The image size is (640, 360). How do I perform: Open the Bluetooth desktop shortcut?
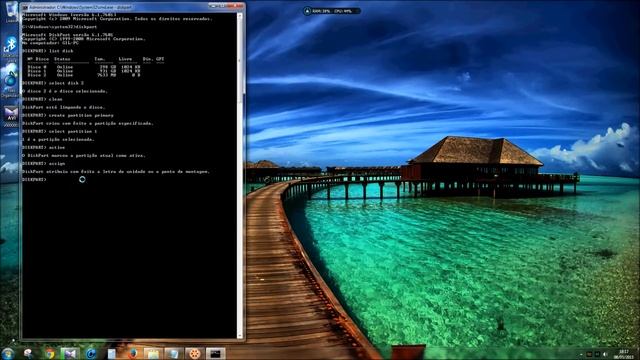(x=10, y=48)
